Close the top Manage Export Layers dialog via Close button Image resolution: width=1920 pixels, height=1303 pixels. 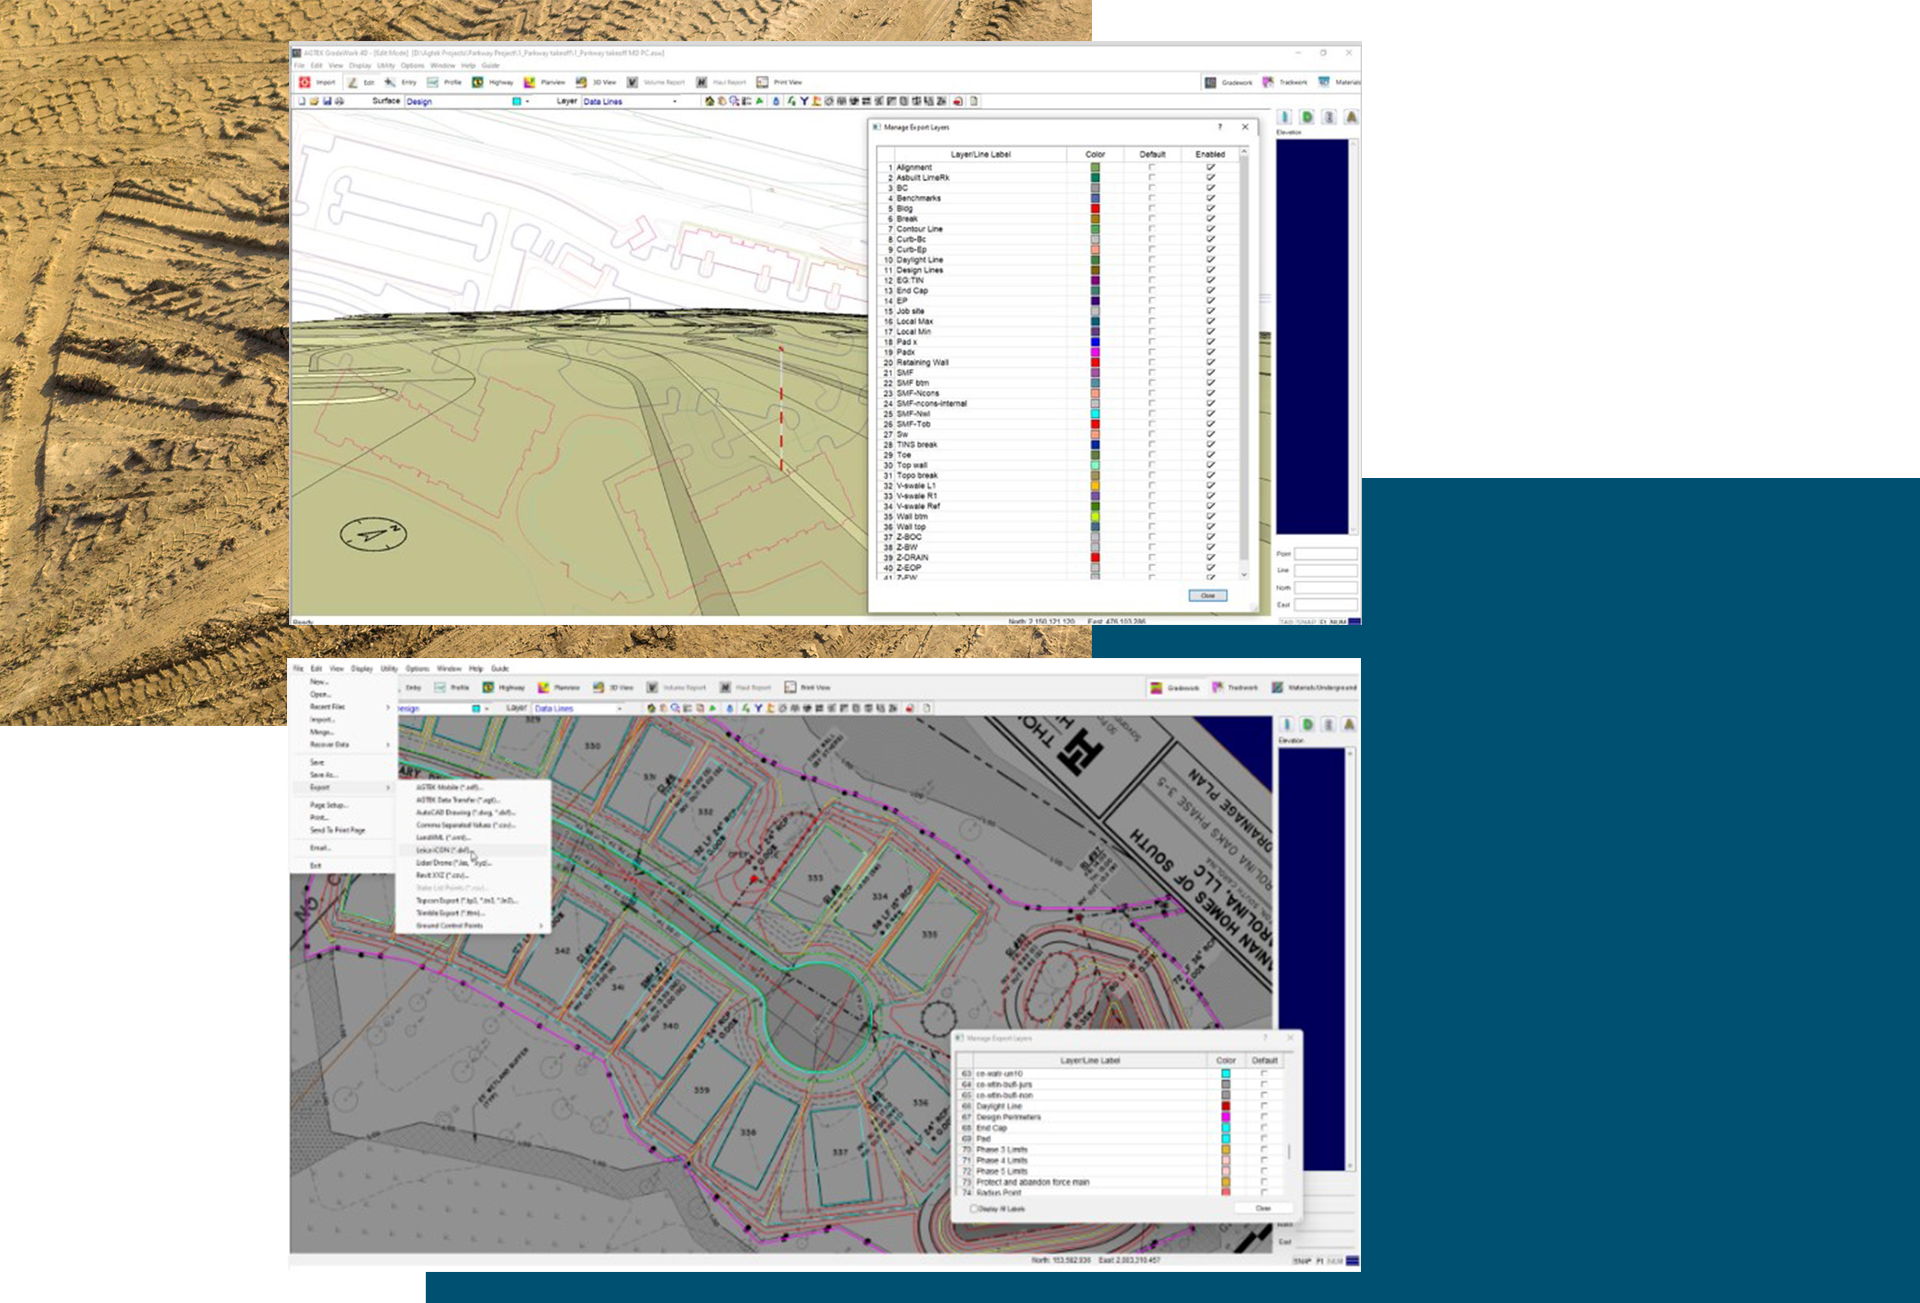point(1207,595)
